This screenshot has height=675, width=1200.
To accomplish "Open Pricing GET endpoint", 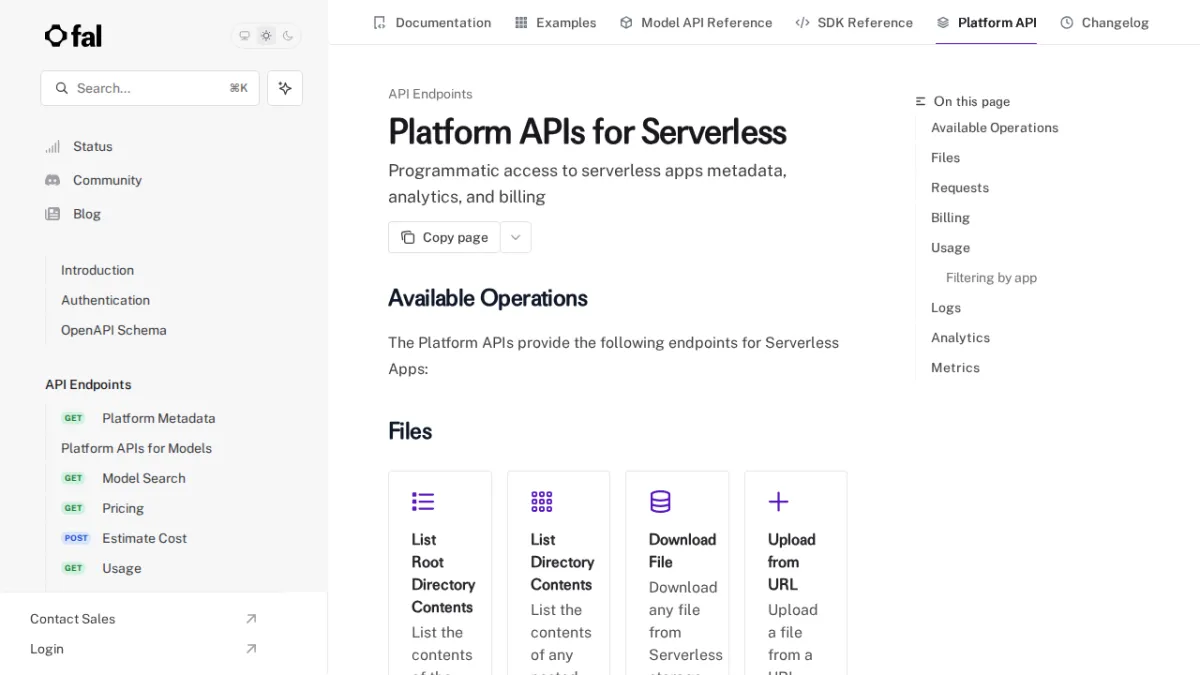I will [x=122, y=508].
